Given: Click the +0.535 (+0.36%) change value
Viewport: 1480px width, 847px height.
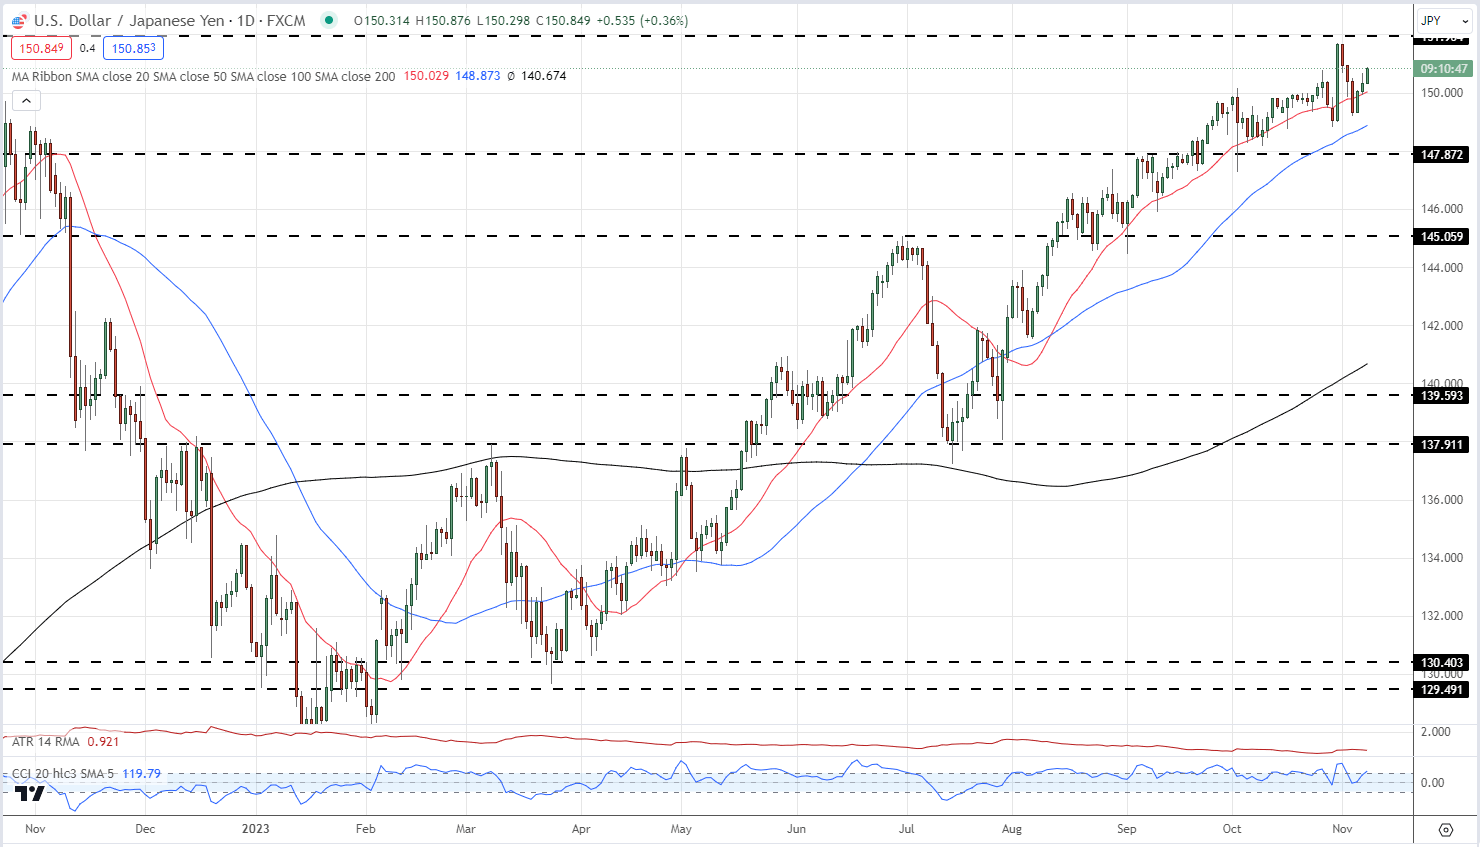Looking at the screenshot, I should 642,21.
